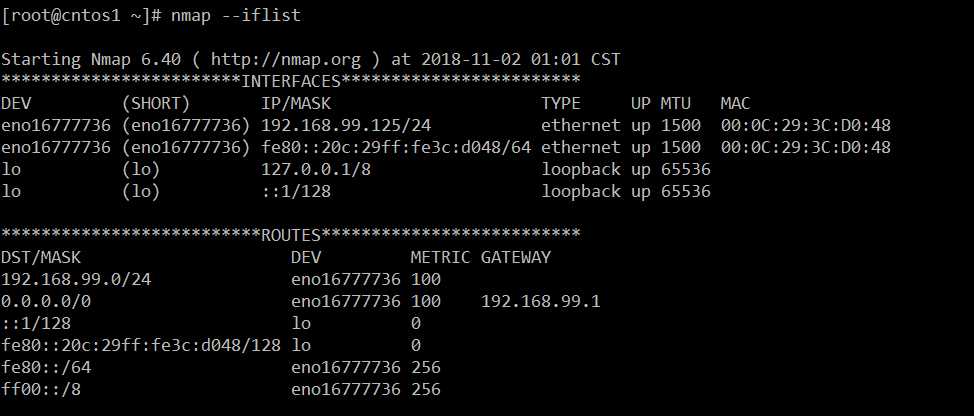Click the ::1/128 interface address

point(296,191)
